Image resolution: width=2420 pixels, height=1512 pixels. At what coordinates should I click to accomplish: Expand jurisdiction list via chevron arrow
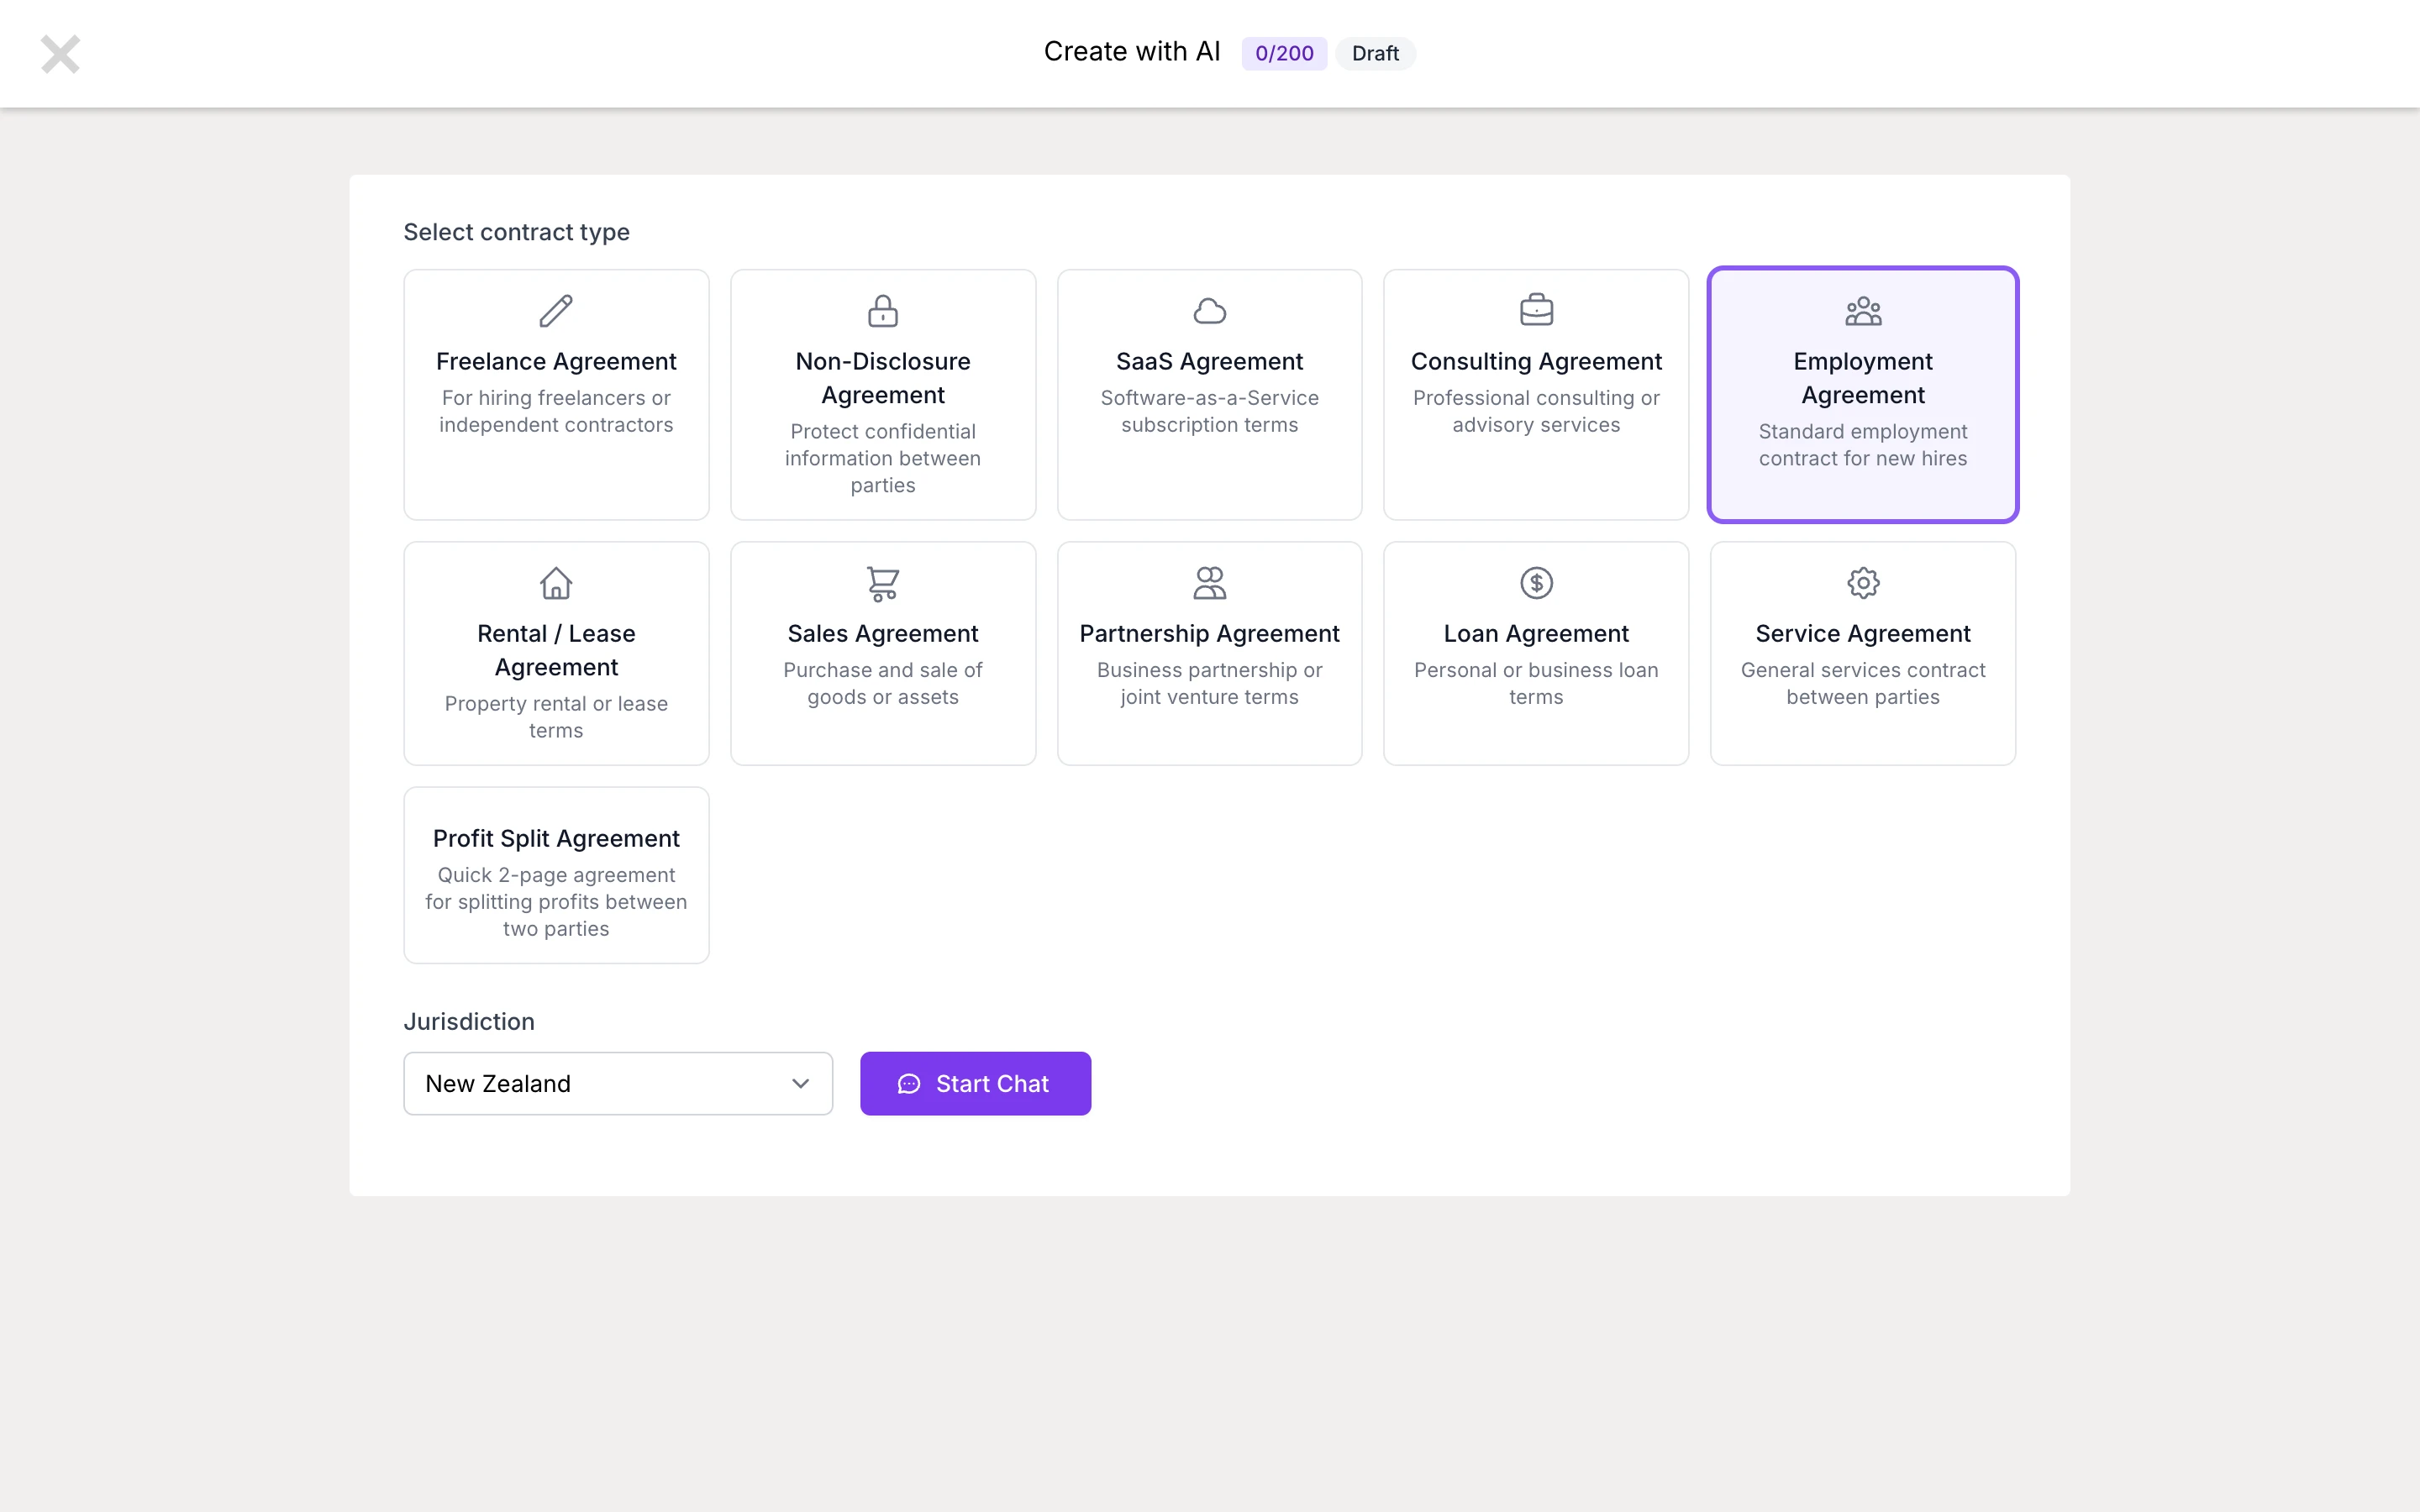coord(800,1084)
